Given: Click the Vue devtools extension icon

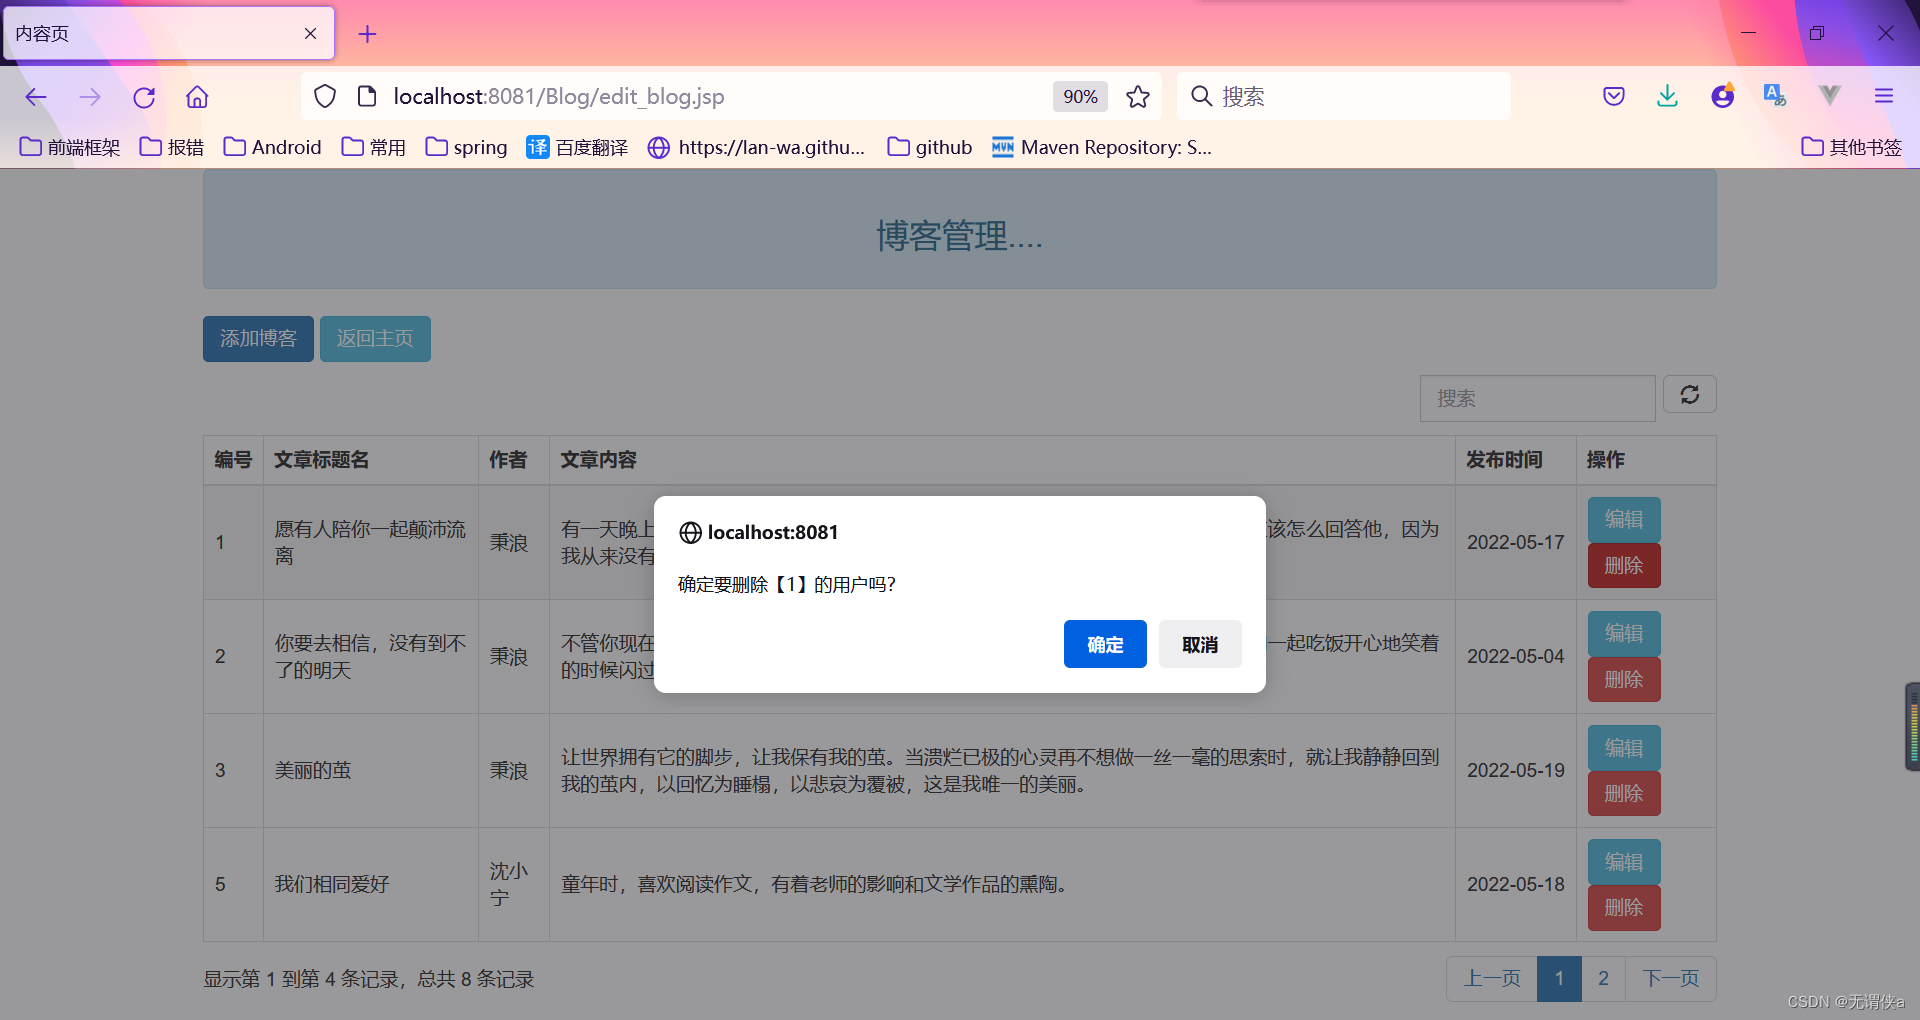Looking at the screenshot, I should click(1830, 96).
